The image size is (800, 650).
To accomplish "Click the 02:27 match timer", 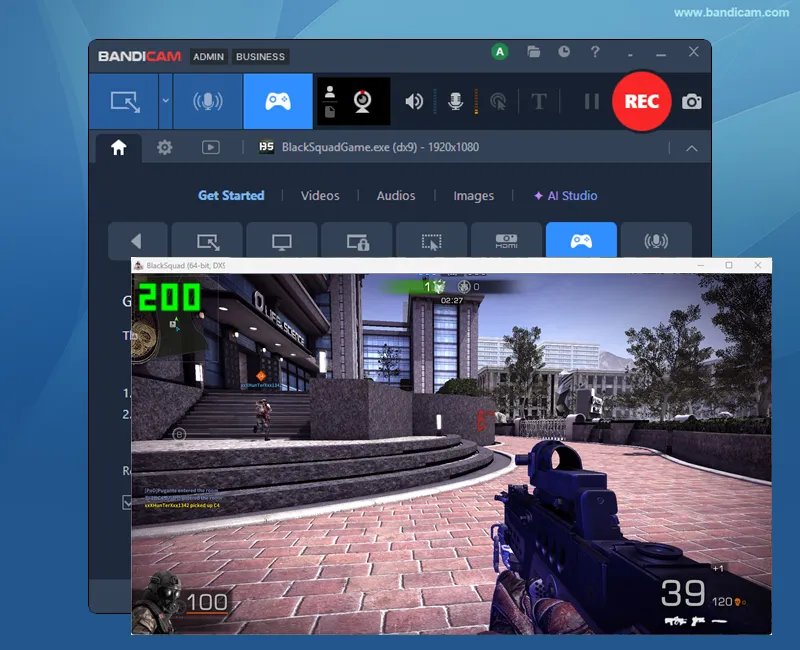I will [x=452, y=301].
